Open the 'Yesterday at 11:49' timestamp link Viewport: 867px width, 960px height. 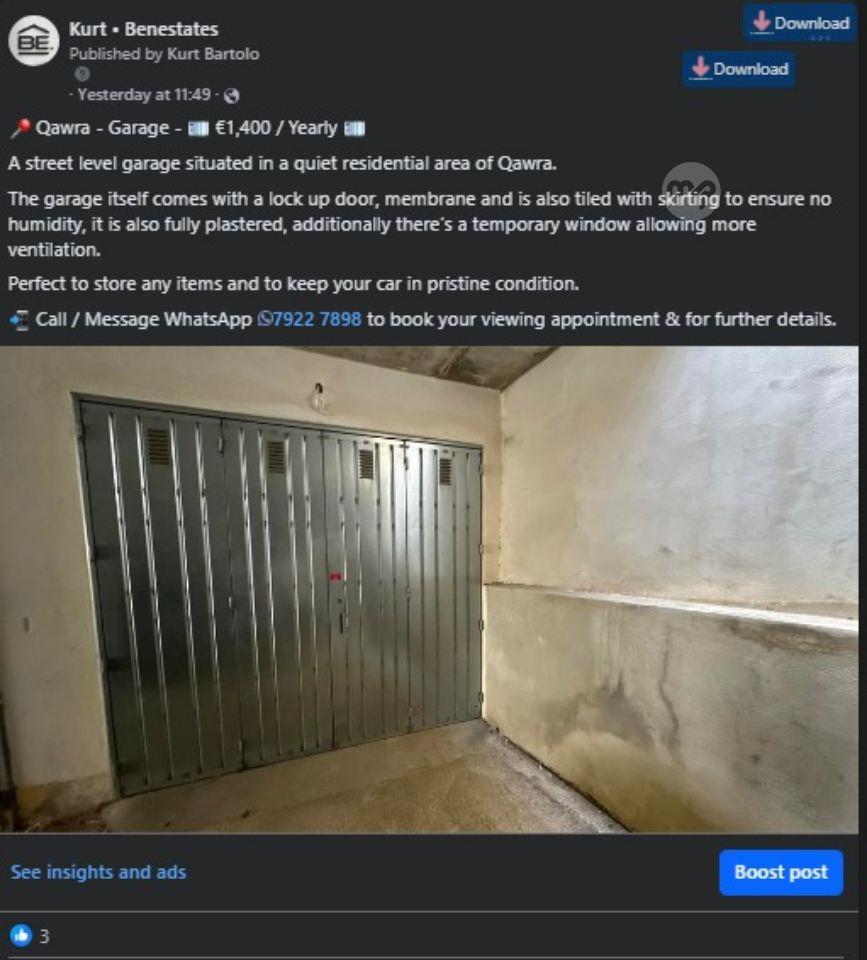(x=144, y=95)
